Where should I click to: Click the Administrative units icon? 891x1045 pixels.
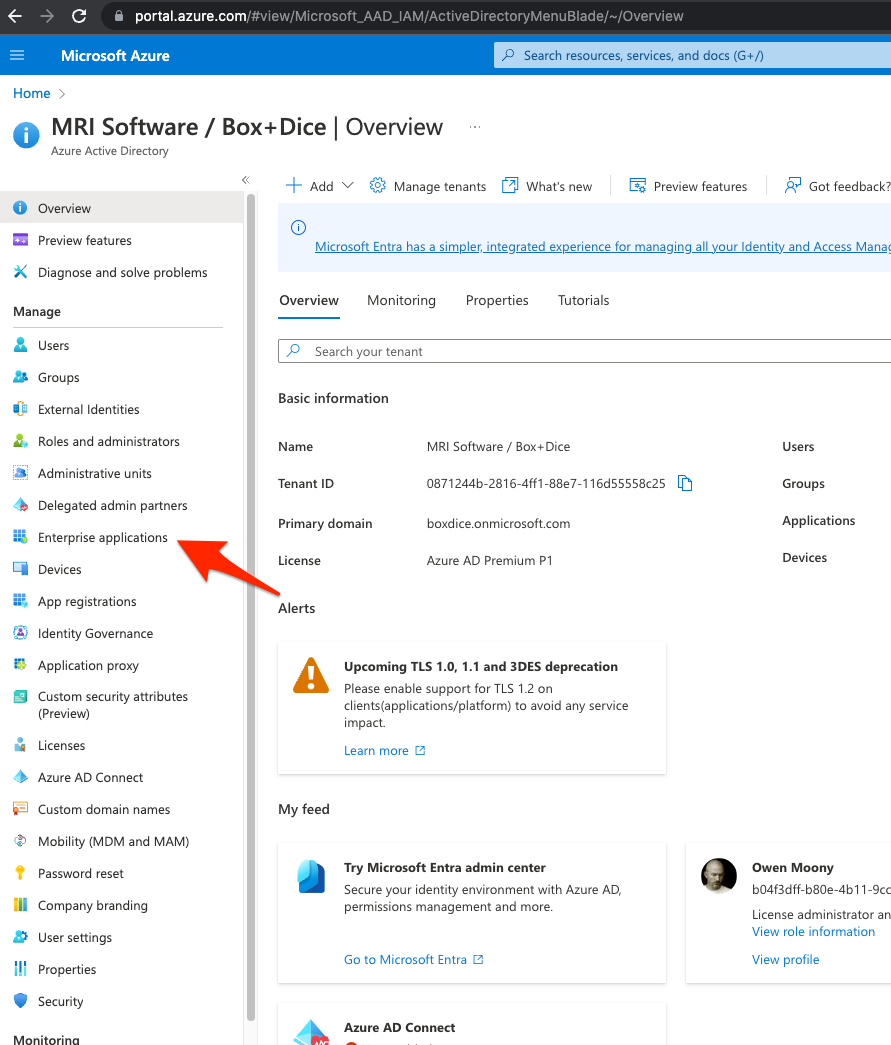[21, 473]
